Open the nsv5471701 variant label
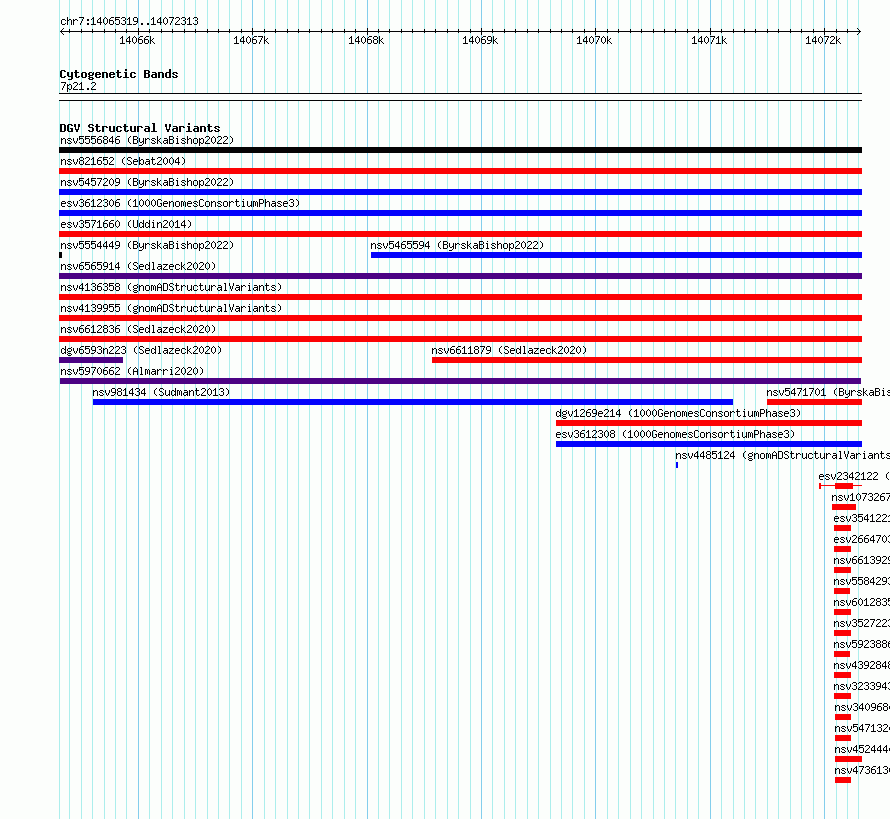The width and height of the screenshot is (890, 819). point(828,392)
